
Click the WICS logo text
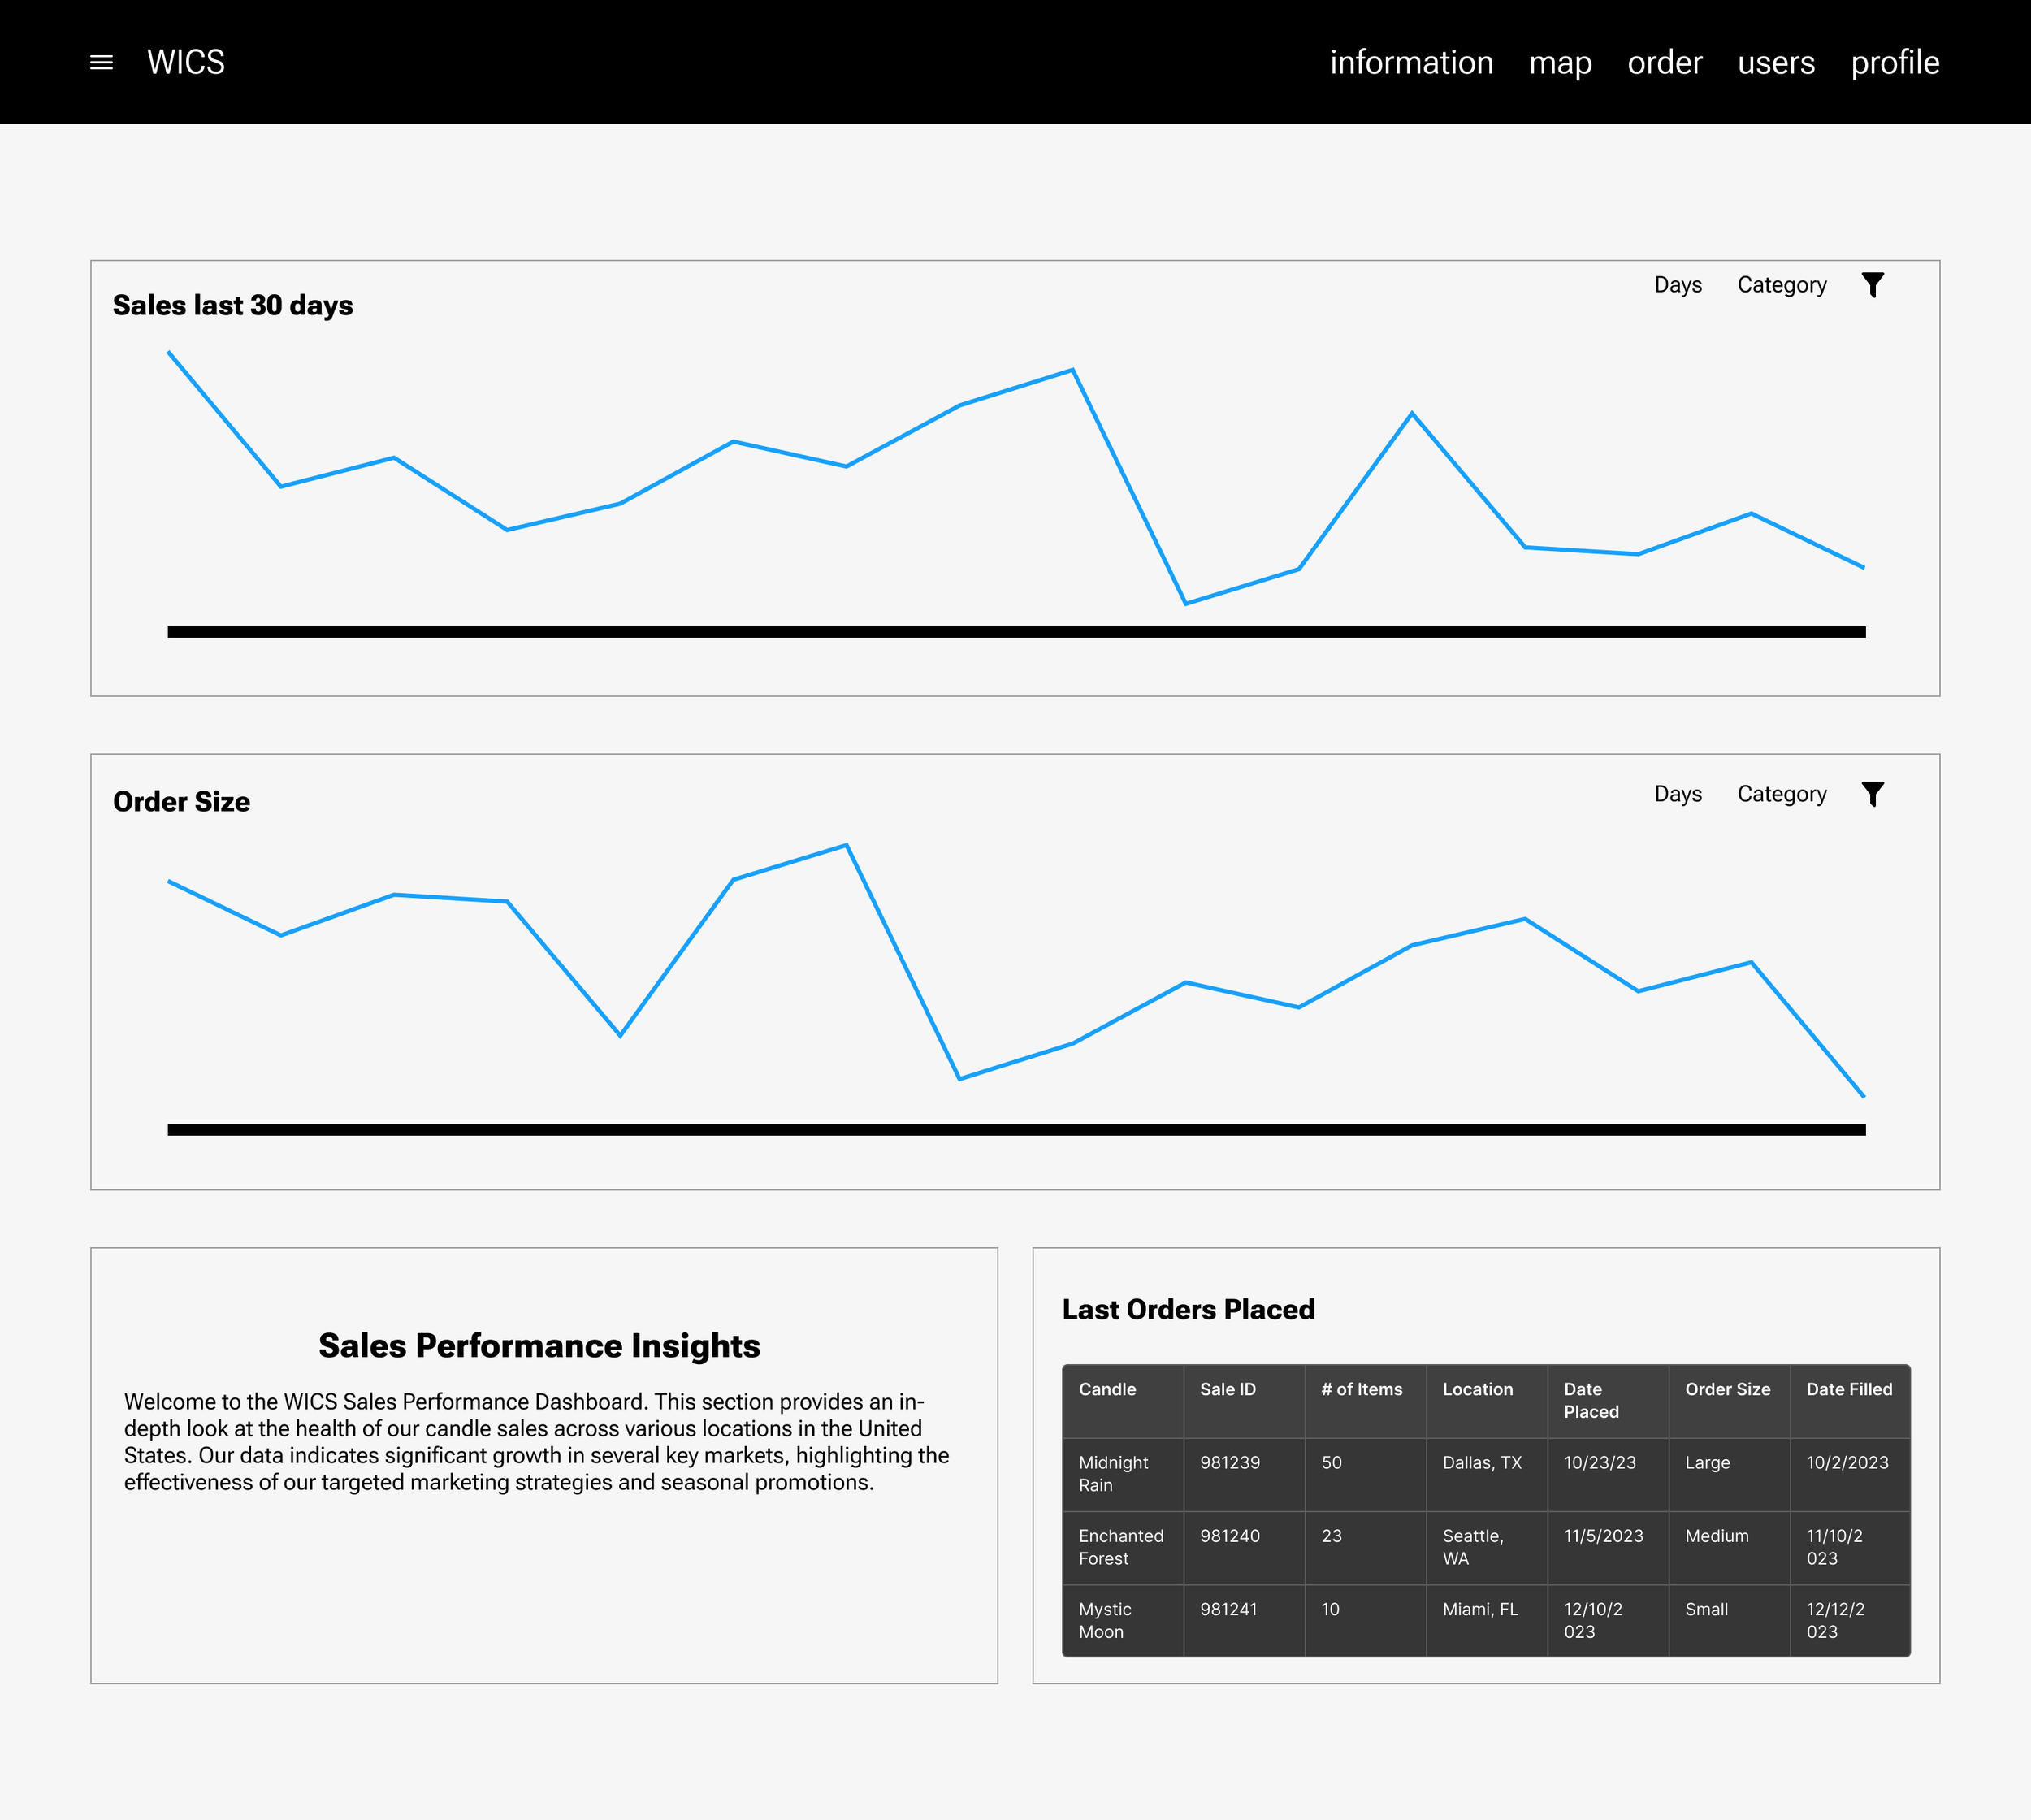pyautogui.click(x=186, y=63)
